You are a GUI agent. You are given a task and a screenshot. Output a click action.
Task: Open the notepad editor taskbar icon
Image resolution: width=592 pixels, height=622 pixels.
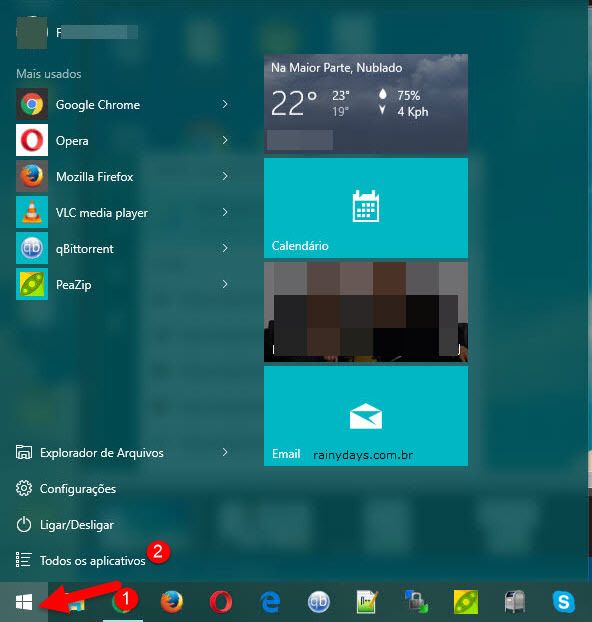367,602
